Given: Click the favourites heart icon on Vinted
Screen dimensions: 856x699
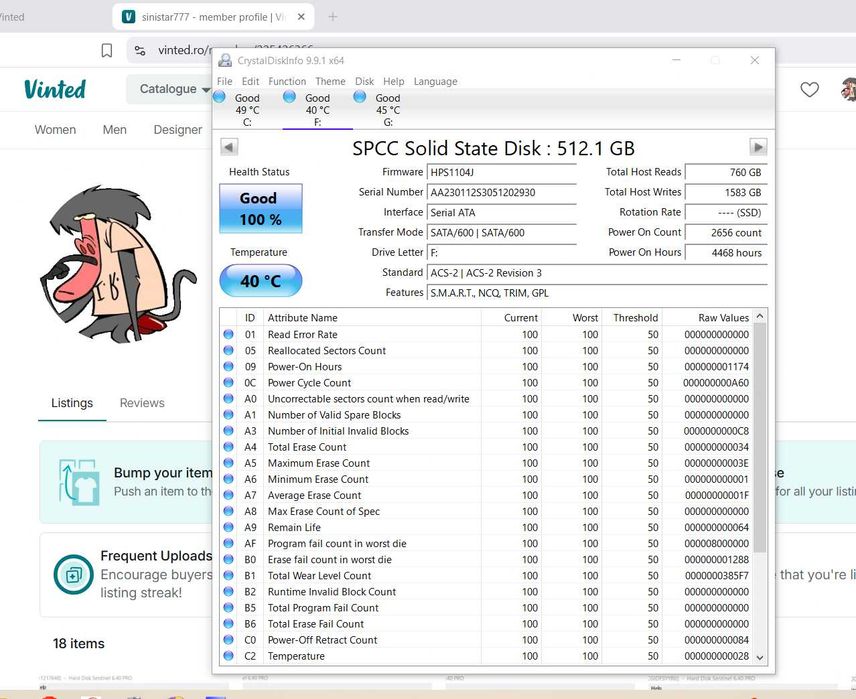Looking at the screenshot, I should (809, 89).
